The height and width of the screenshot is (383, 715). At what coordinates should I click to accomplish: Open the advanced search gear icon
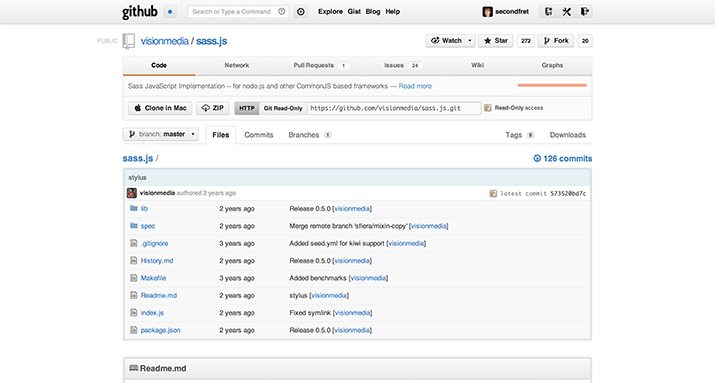click(301, 12)
